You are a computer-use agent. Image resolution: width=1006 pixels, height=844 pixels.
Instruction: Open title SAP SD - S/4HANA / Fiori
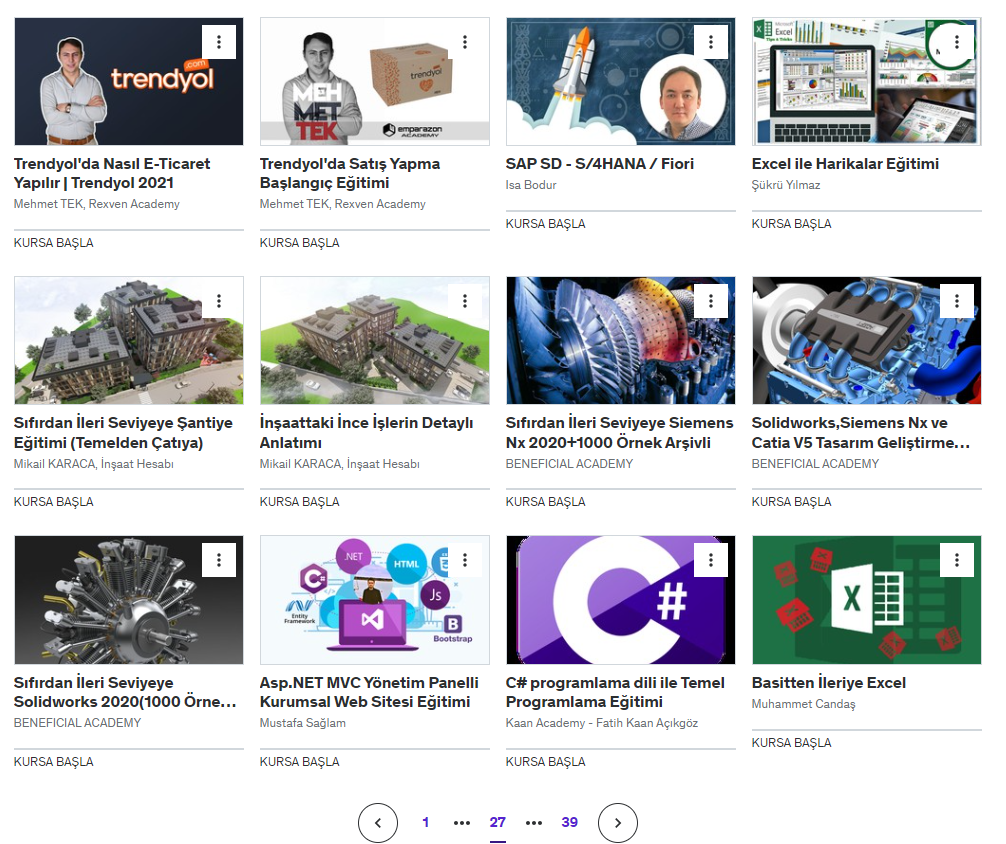pyautogui.click(x=600, y=164)
